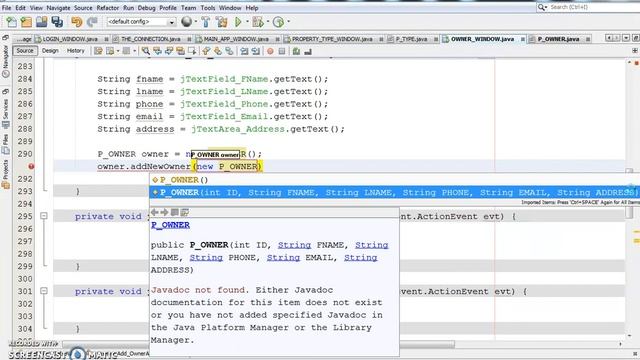Screen dimensions: 640x360
Task: Open the Debug menu
Action: coord(146,8)
